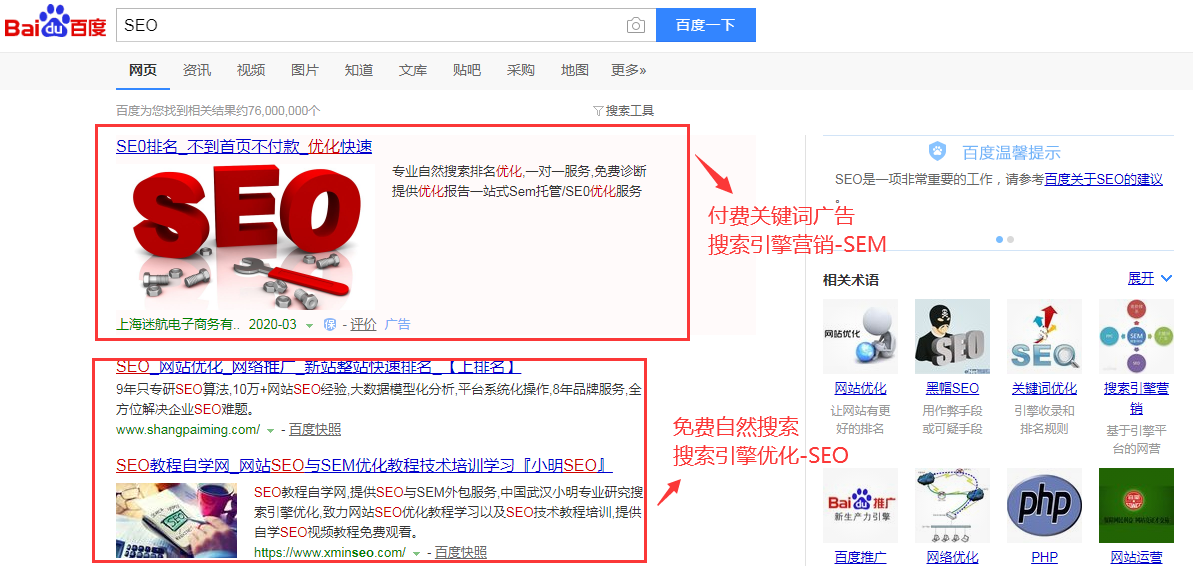Open the 黑帽SEO term link
Viewport: 1193px width, 566px height.
pos(953,389)
